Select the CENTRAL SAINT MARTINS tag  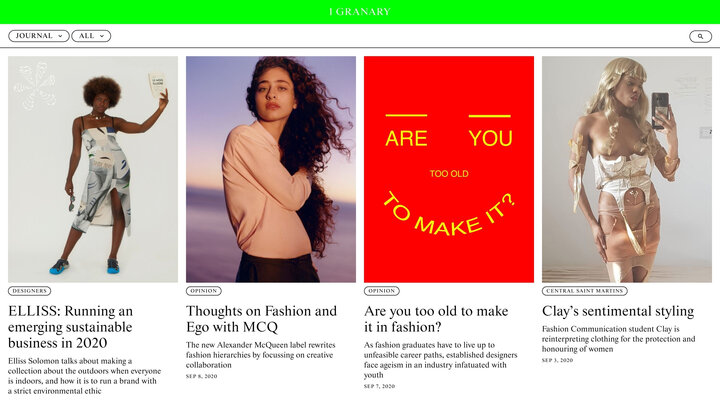(x=585, y=291)
